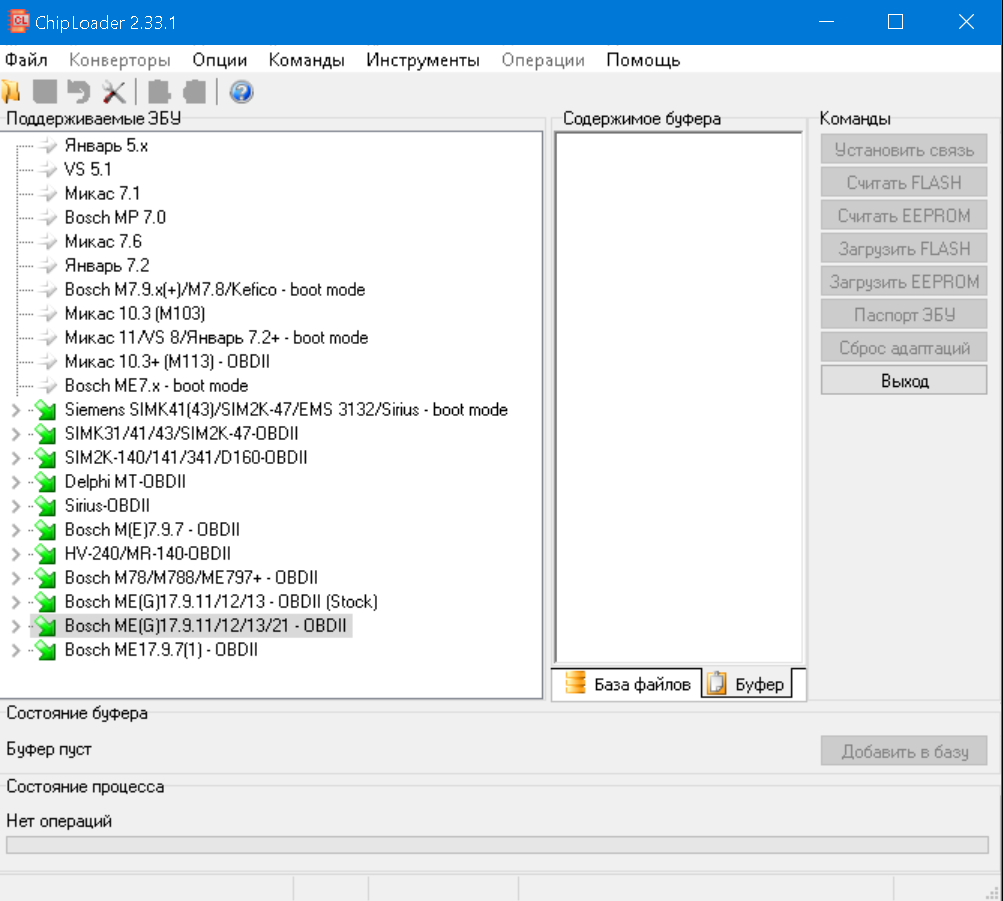Image resolution: width=1003 pixels, height=901 pixels.
Task: Expand the SIM2K-140/141/341/D160-OBDII node
Action: pos(15,458)
